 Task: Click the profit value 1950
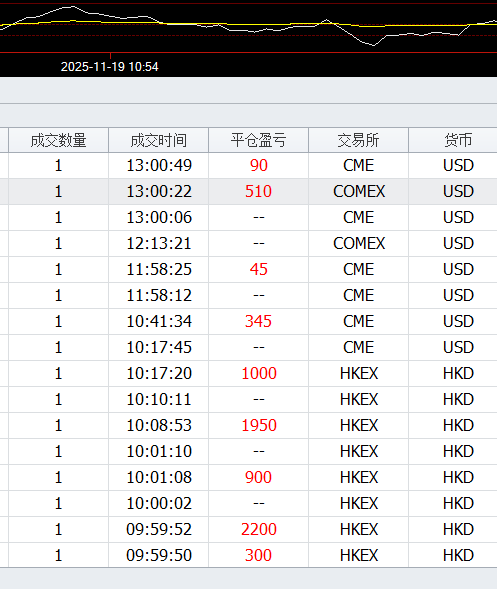[259, 425]
